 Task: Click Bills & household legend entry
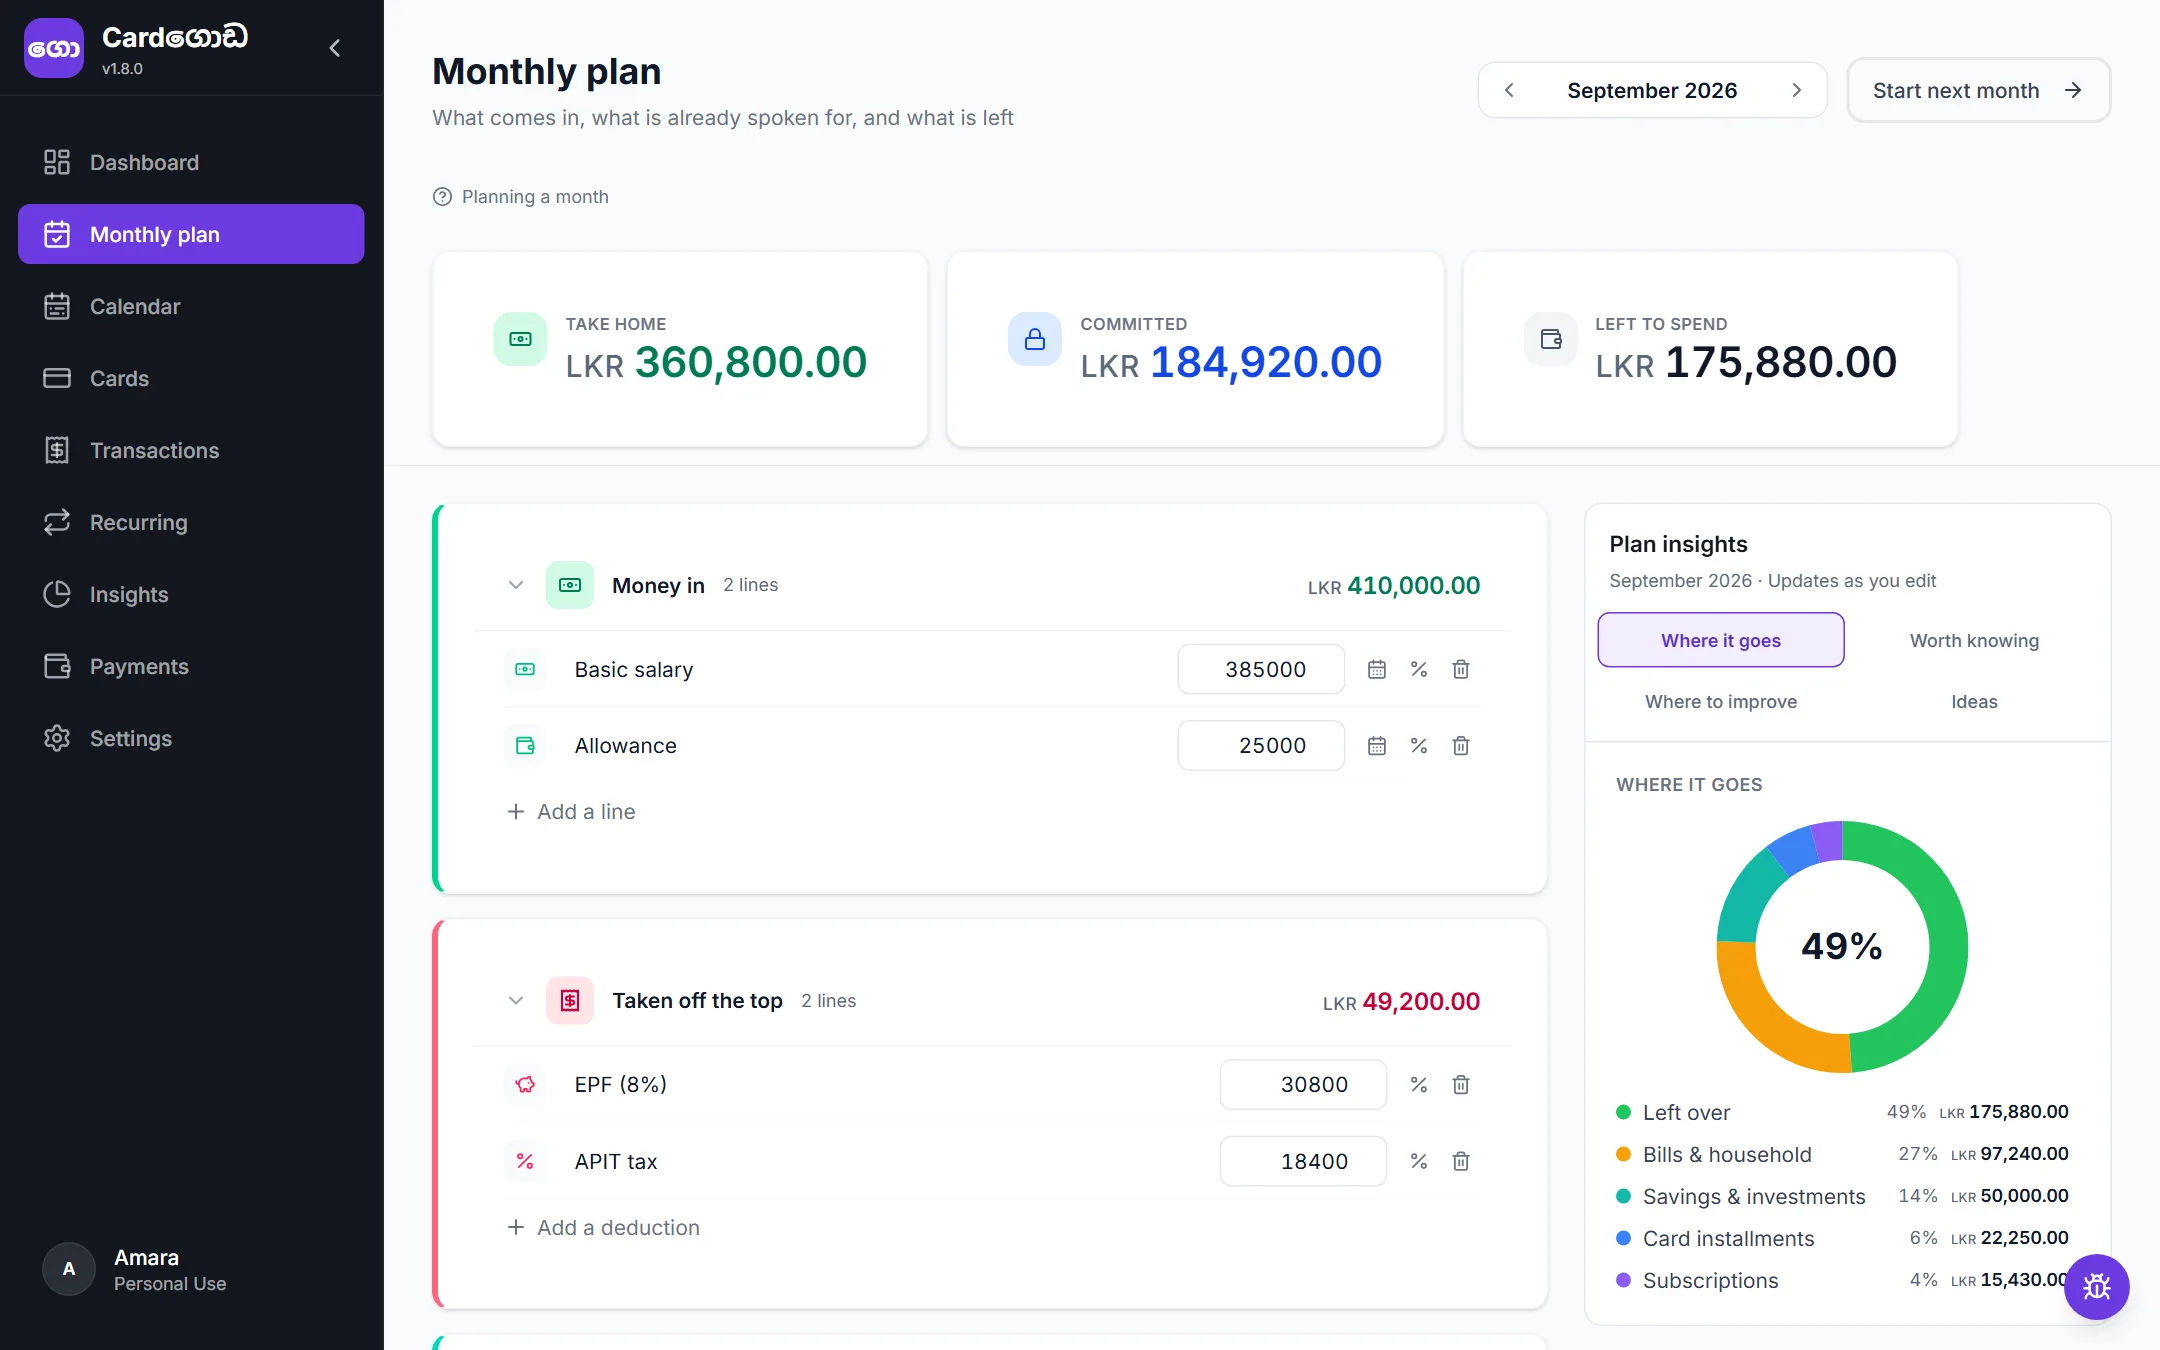click(1842, 1154)
